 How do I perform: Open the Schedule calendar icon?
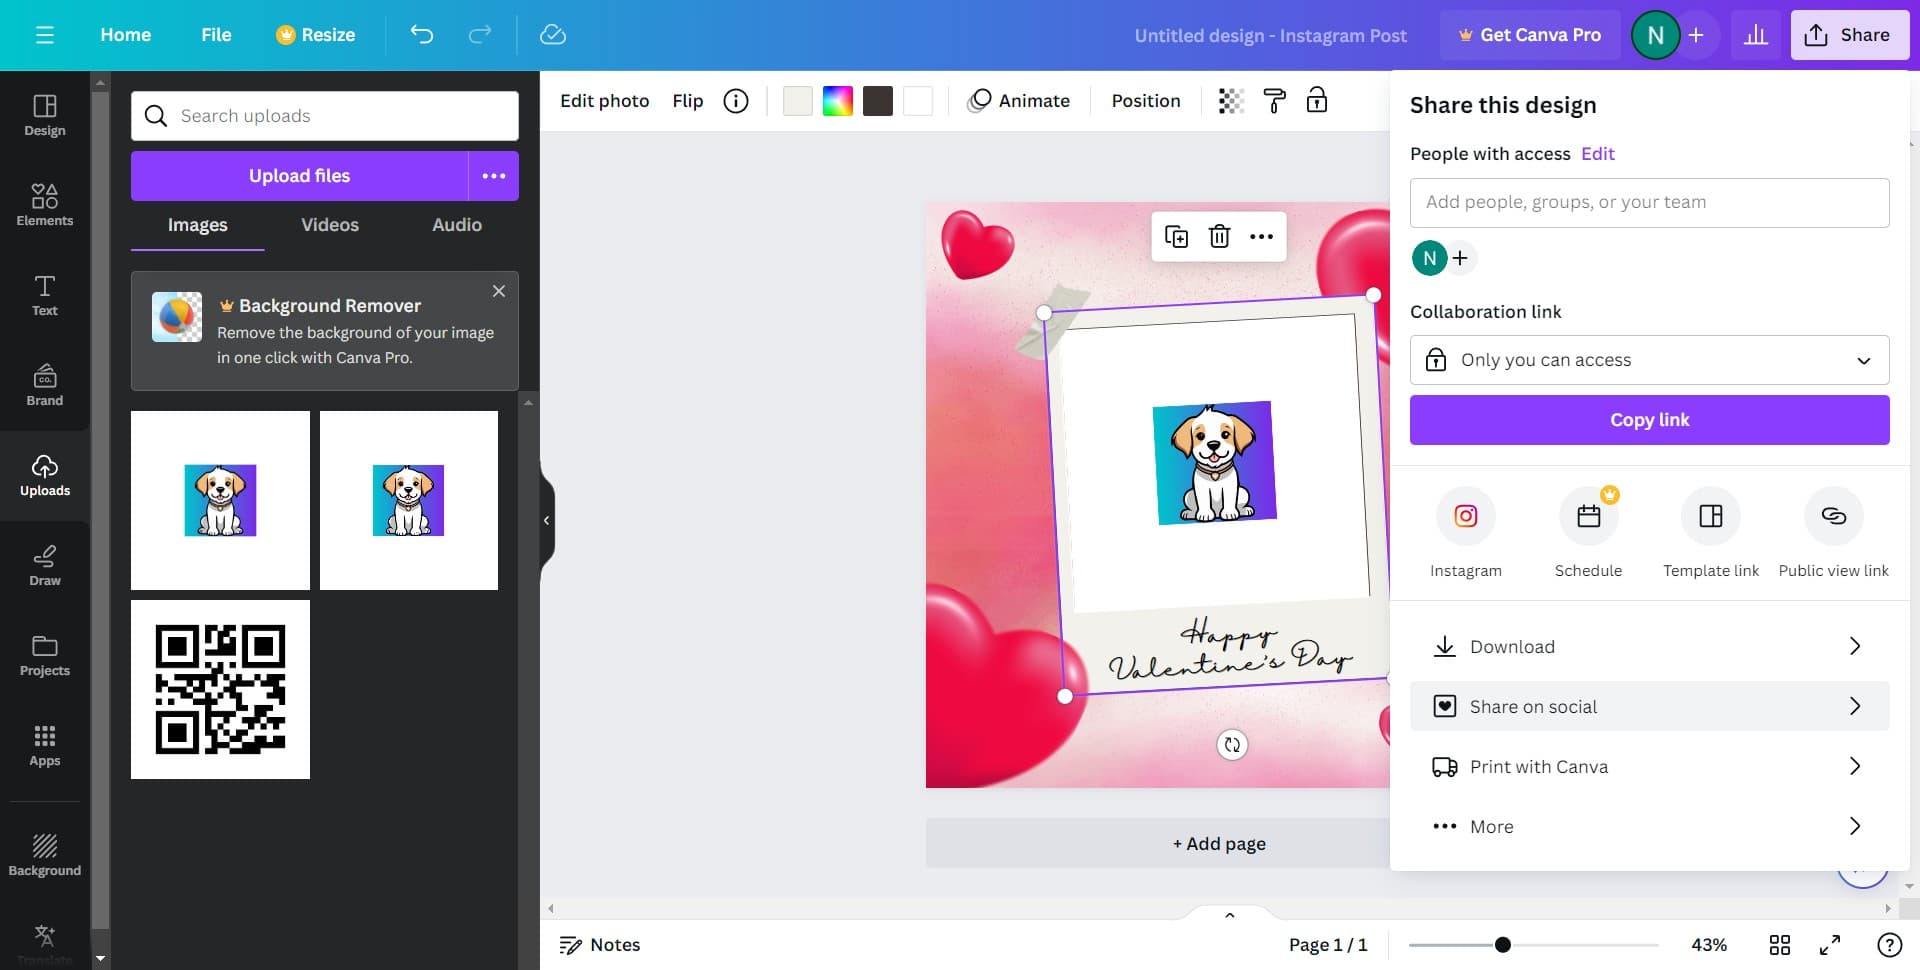tap(1588, 516)
